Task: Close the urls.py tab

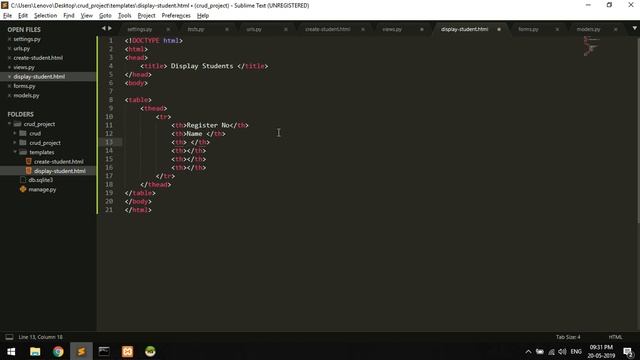Action: 285,29
